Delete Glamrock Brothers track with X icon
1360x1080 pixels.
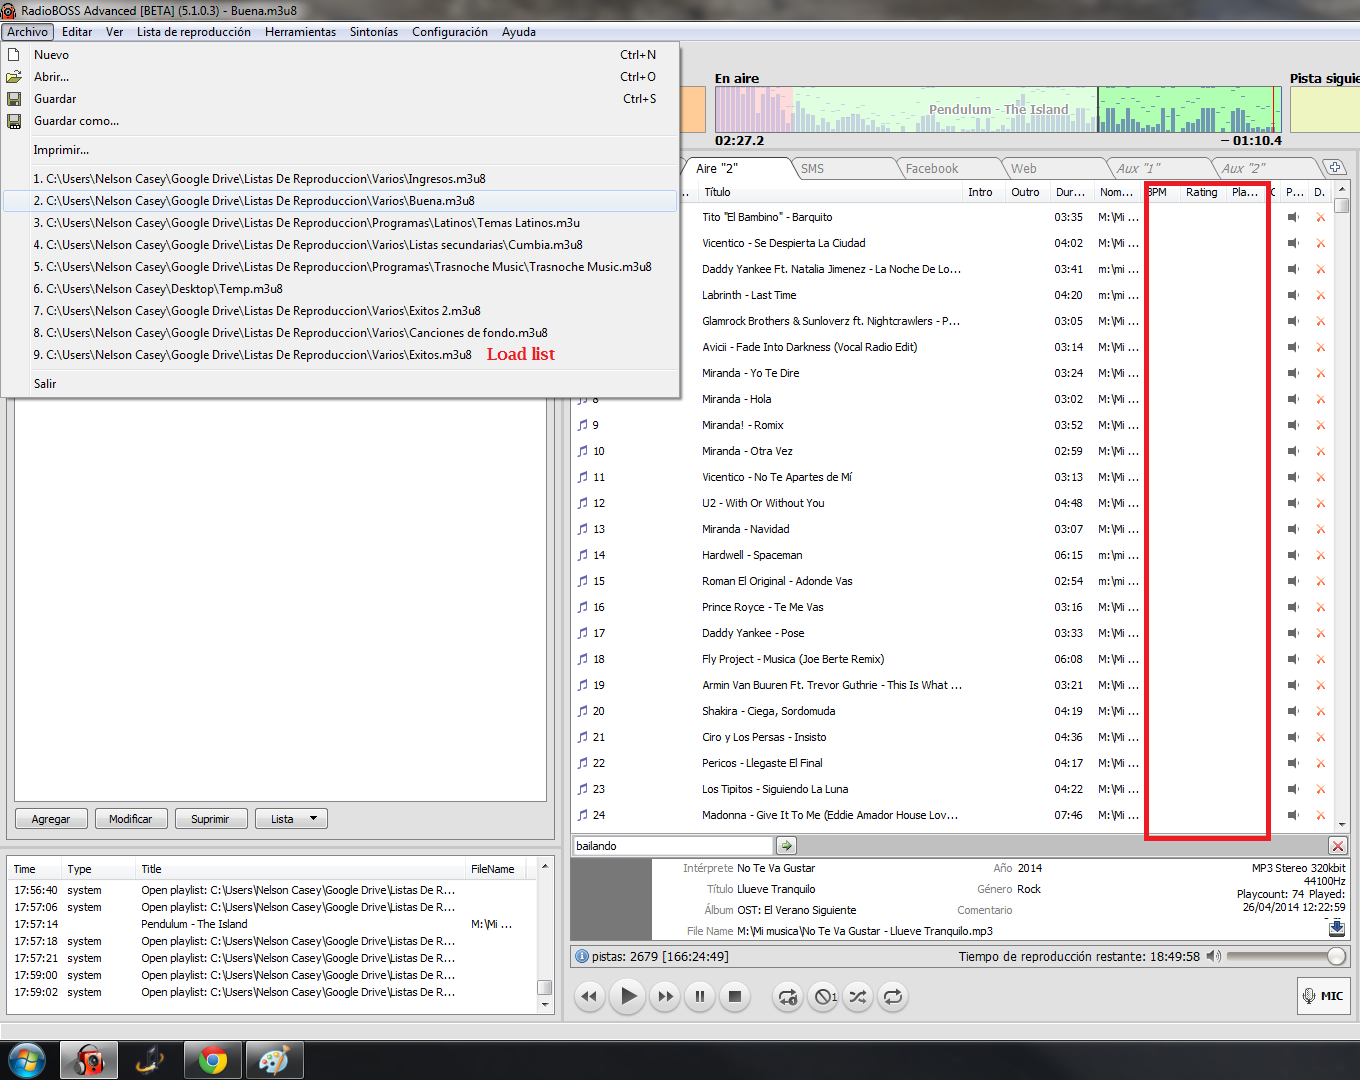(1320, 321)
